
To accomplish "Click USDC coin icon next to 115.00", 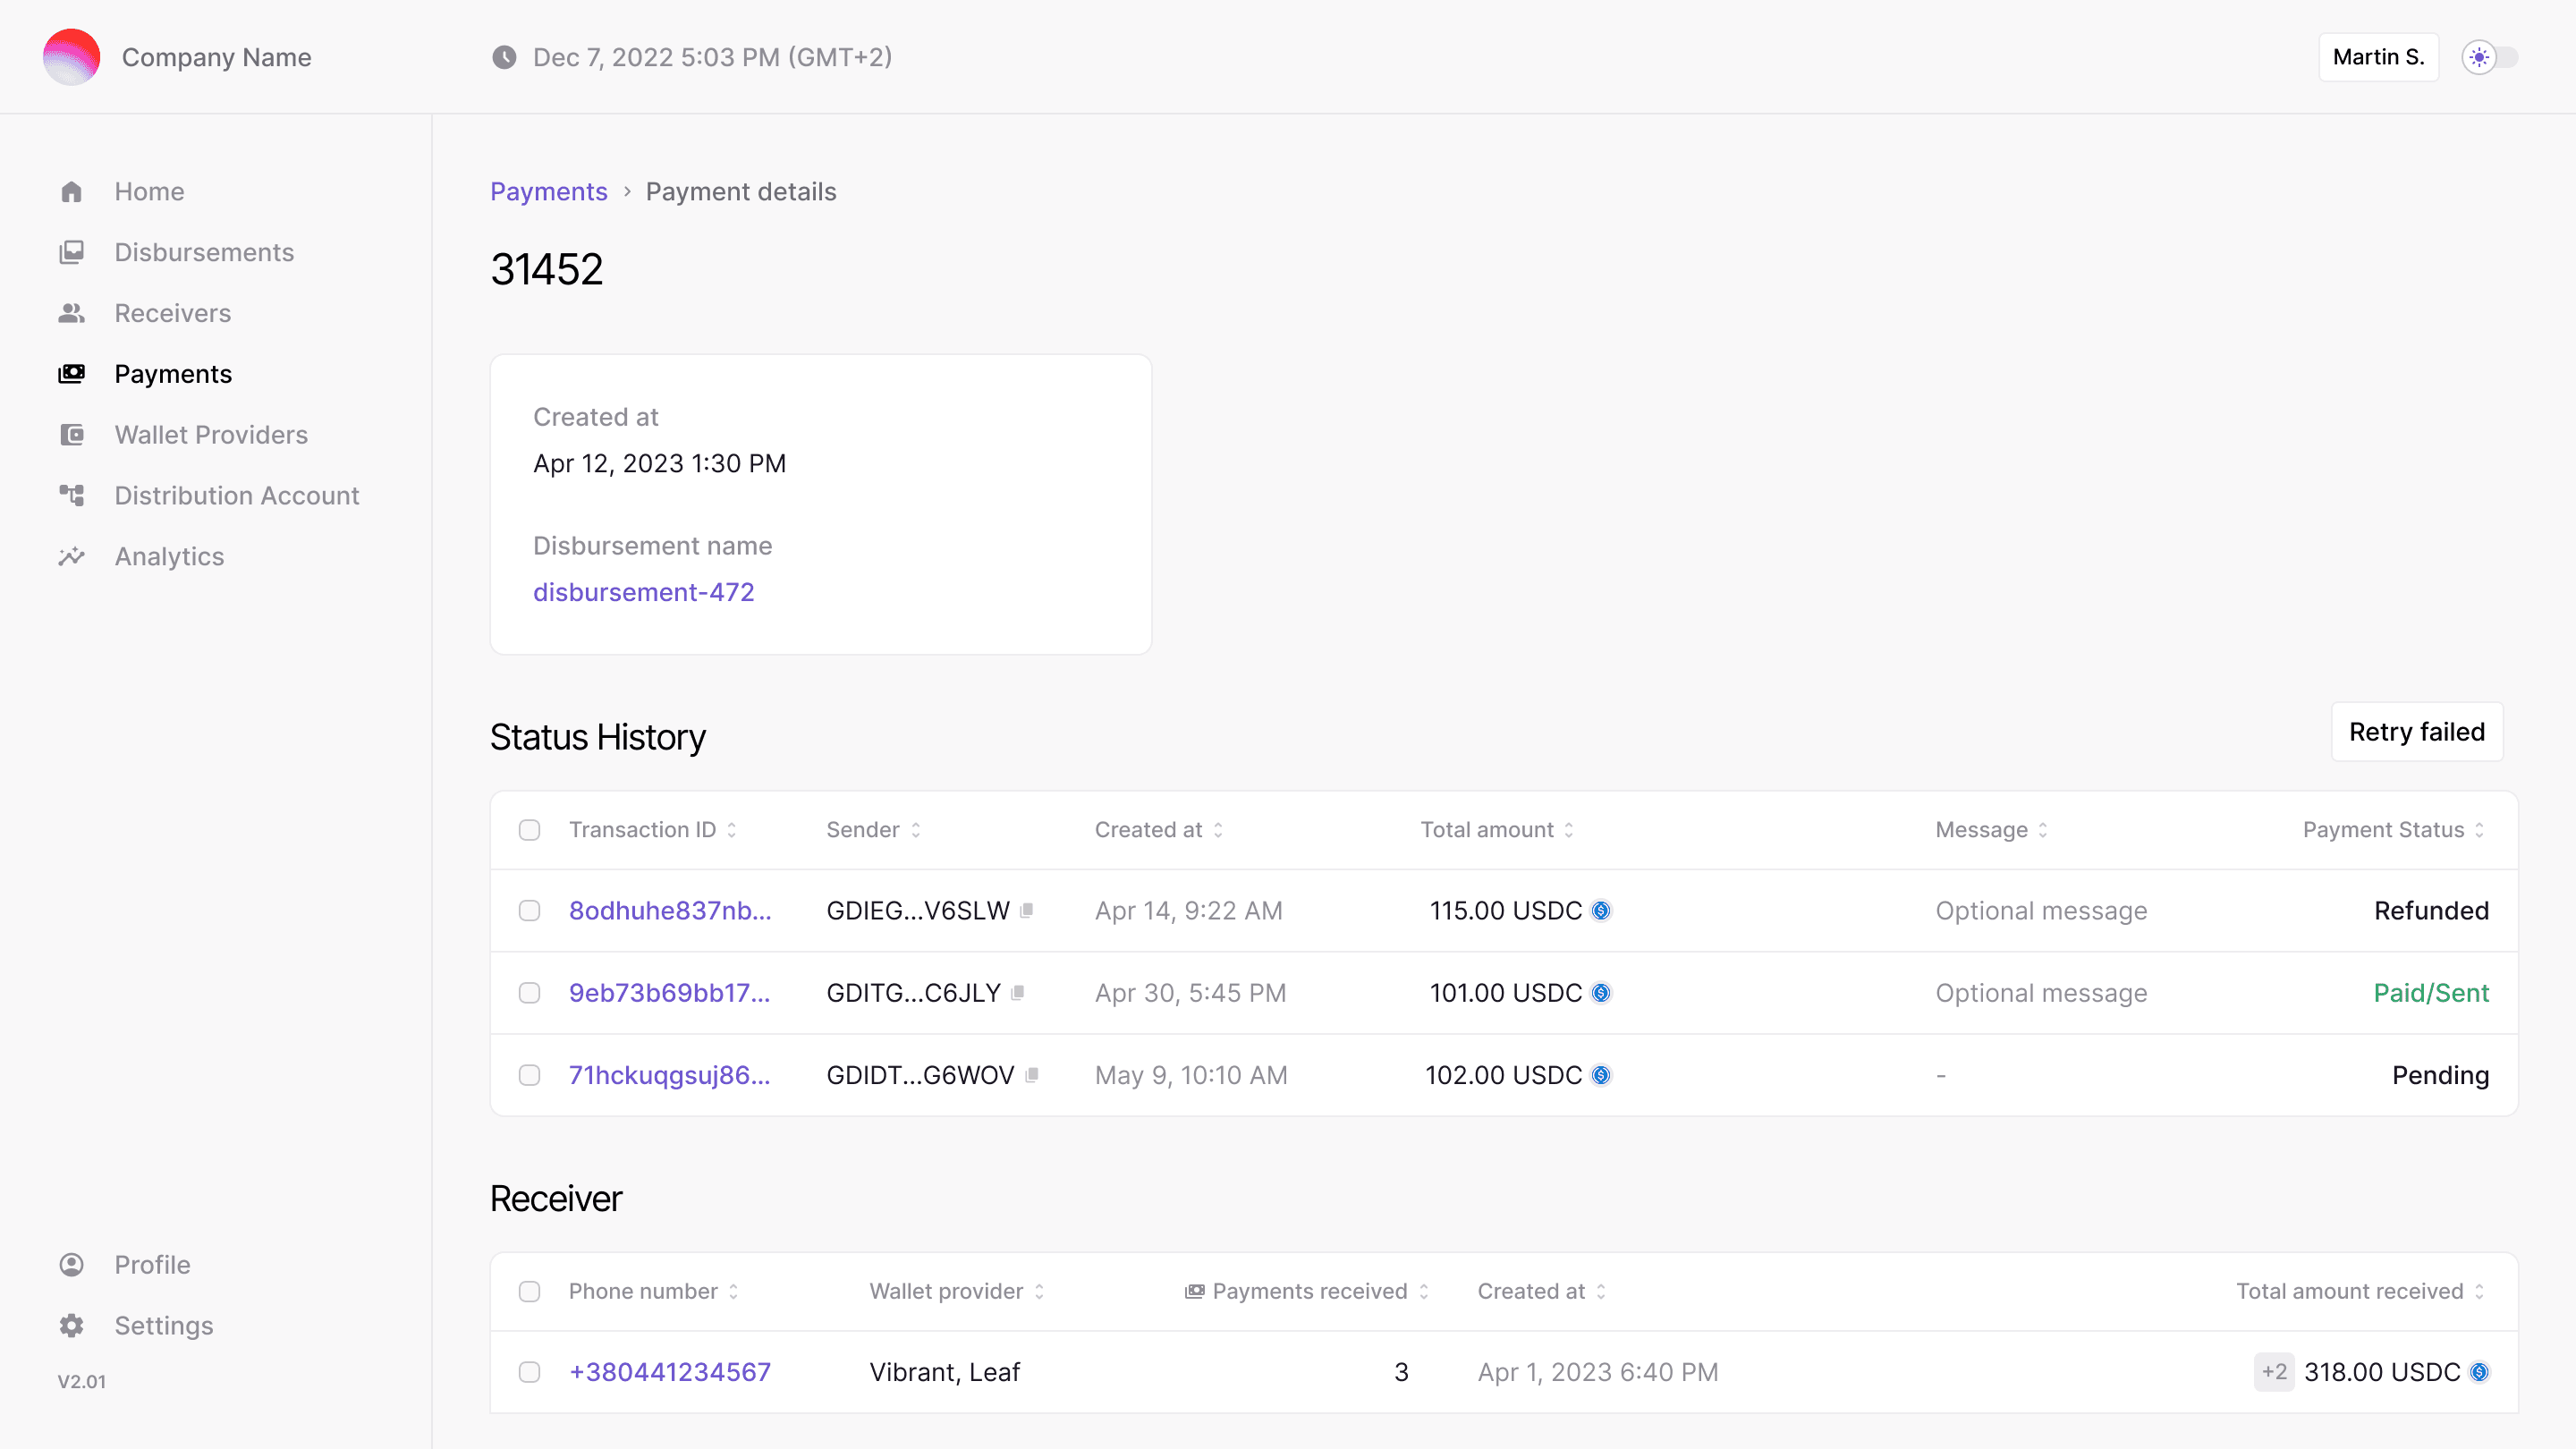I will (x=1601, y=911).
